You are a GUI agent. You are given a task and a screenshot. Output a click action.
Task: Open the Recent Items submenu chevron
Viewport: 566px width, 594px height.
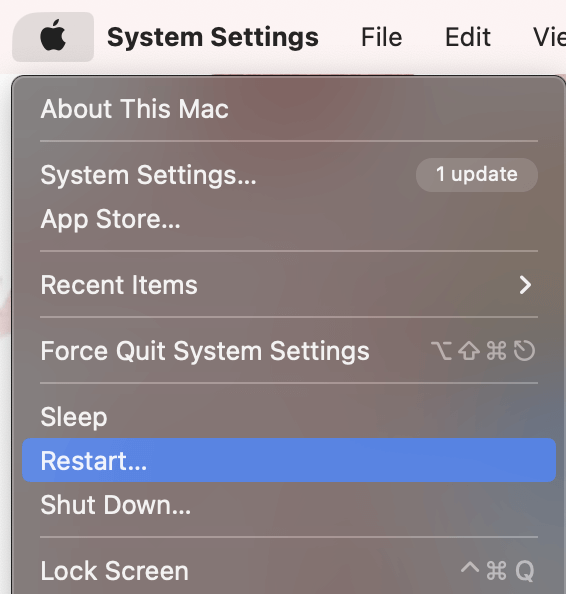coord(525,285)
